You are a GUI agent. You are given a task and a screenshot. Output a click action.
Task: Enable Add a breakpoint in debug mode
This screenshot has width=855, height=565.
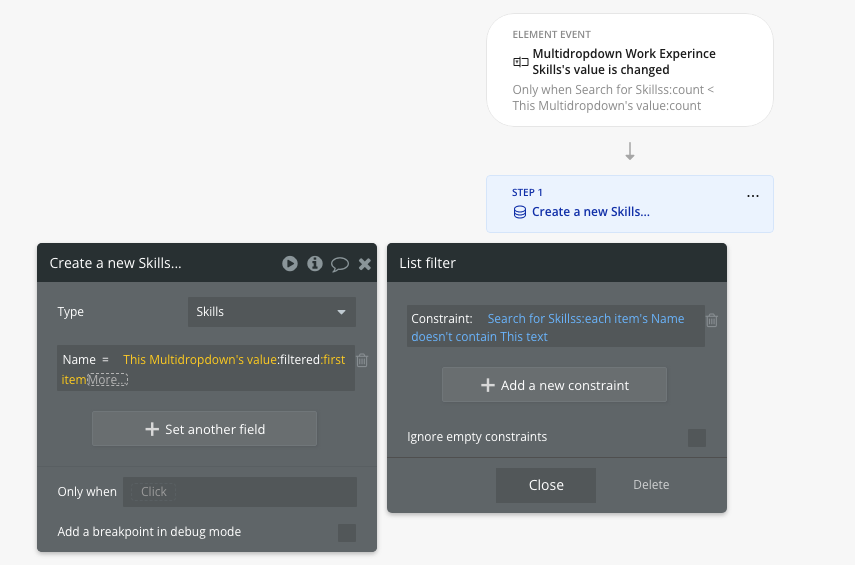click(x=347, y=532)
